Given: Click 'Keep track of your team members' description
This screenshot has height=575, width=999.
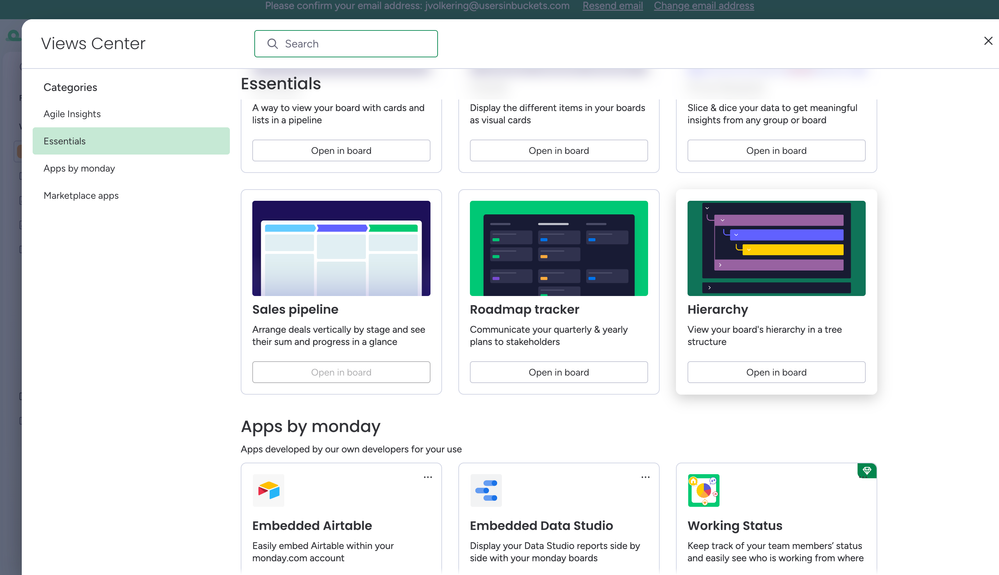Looking at the screenshot, I should tap(775, 552).
